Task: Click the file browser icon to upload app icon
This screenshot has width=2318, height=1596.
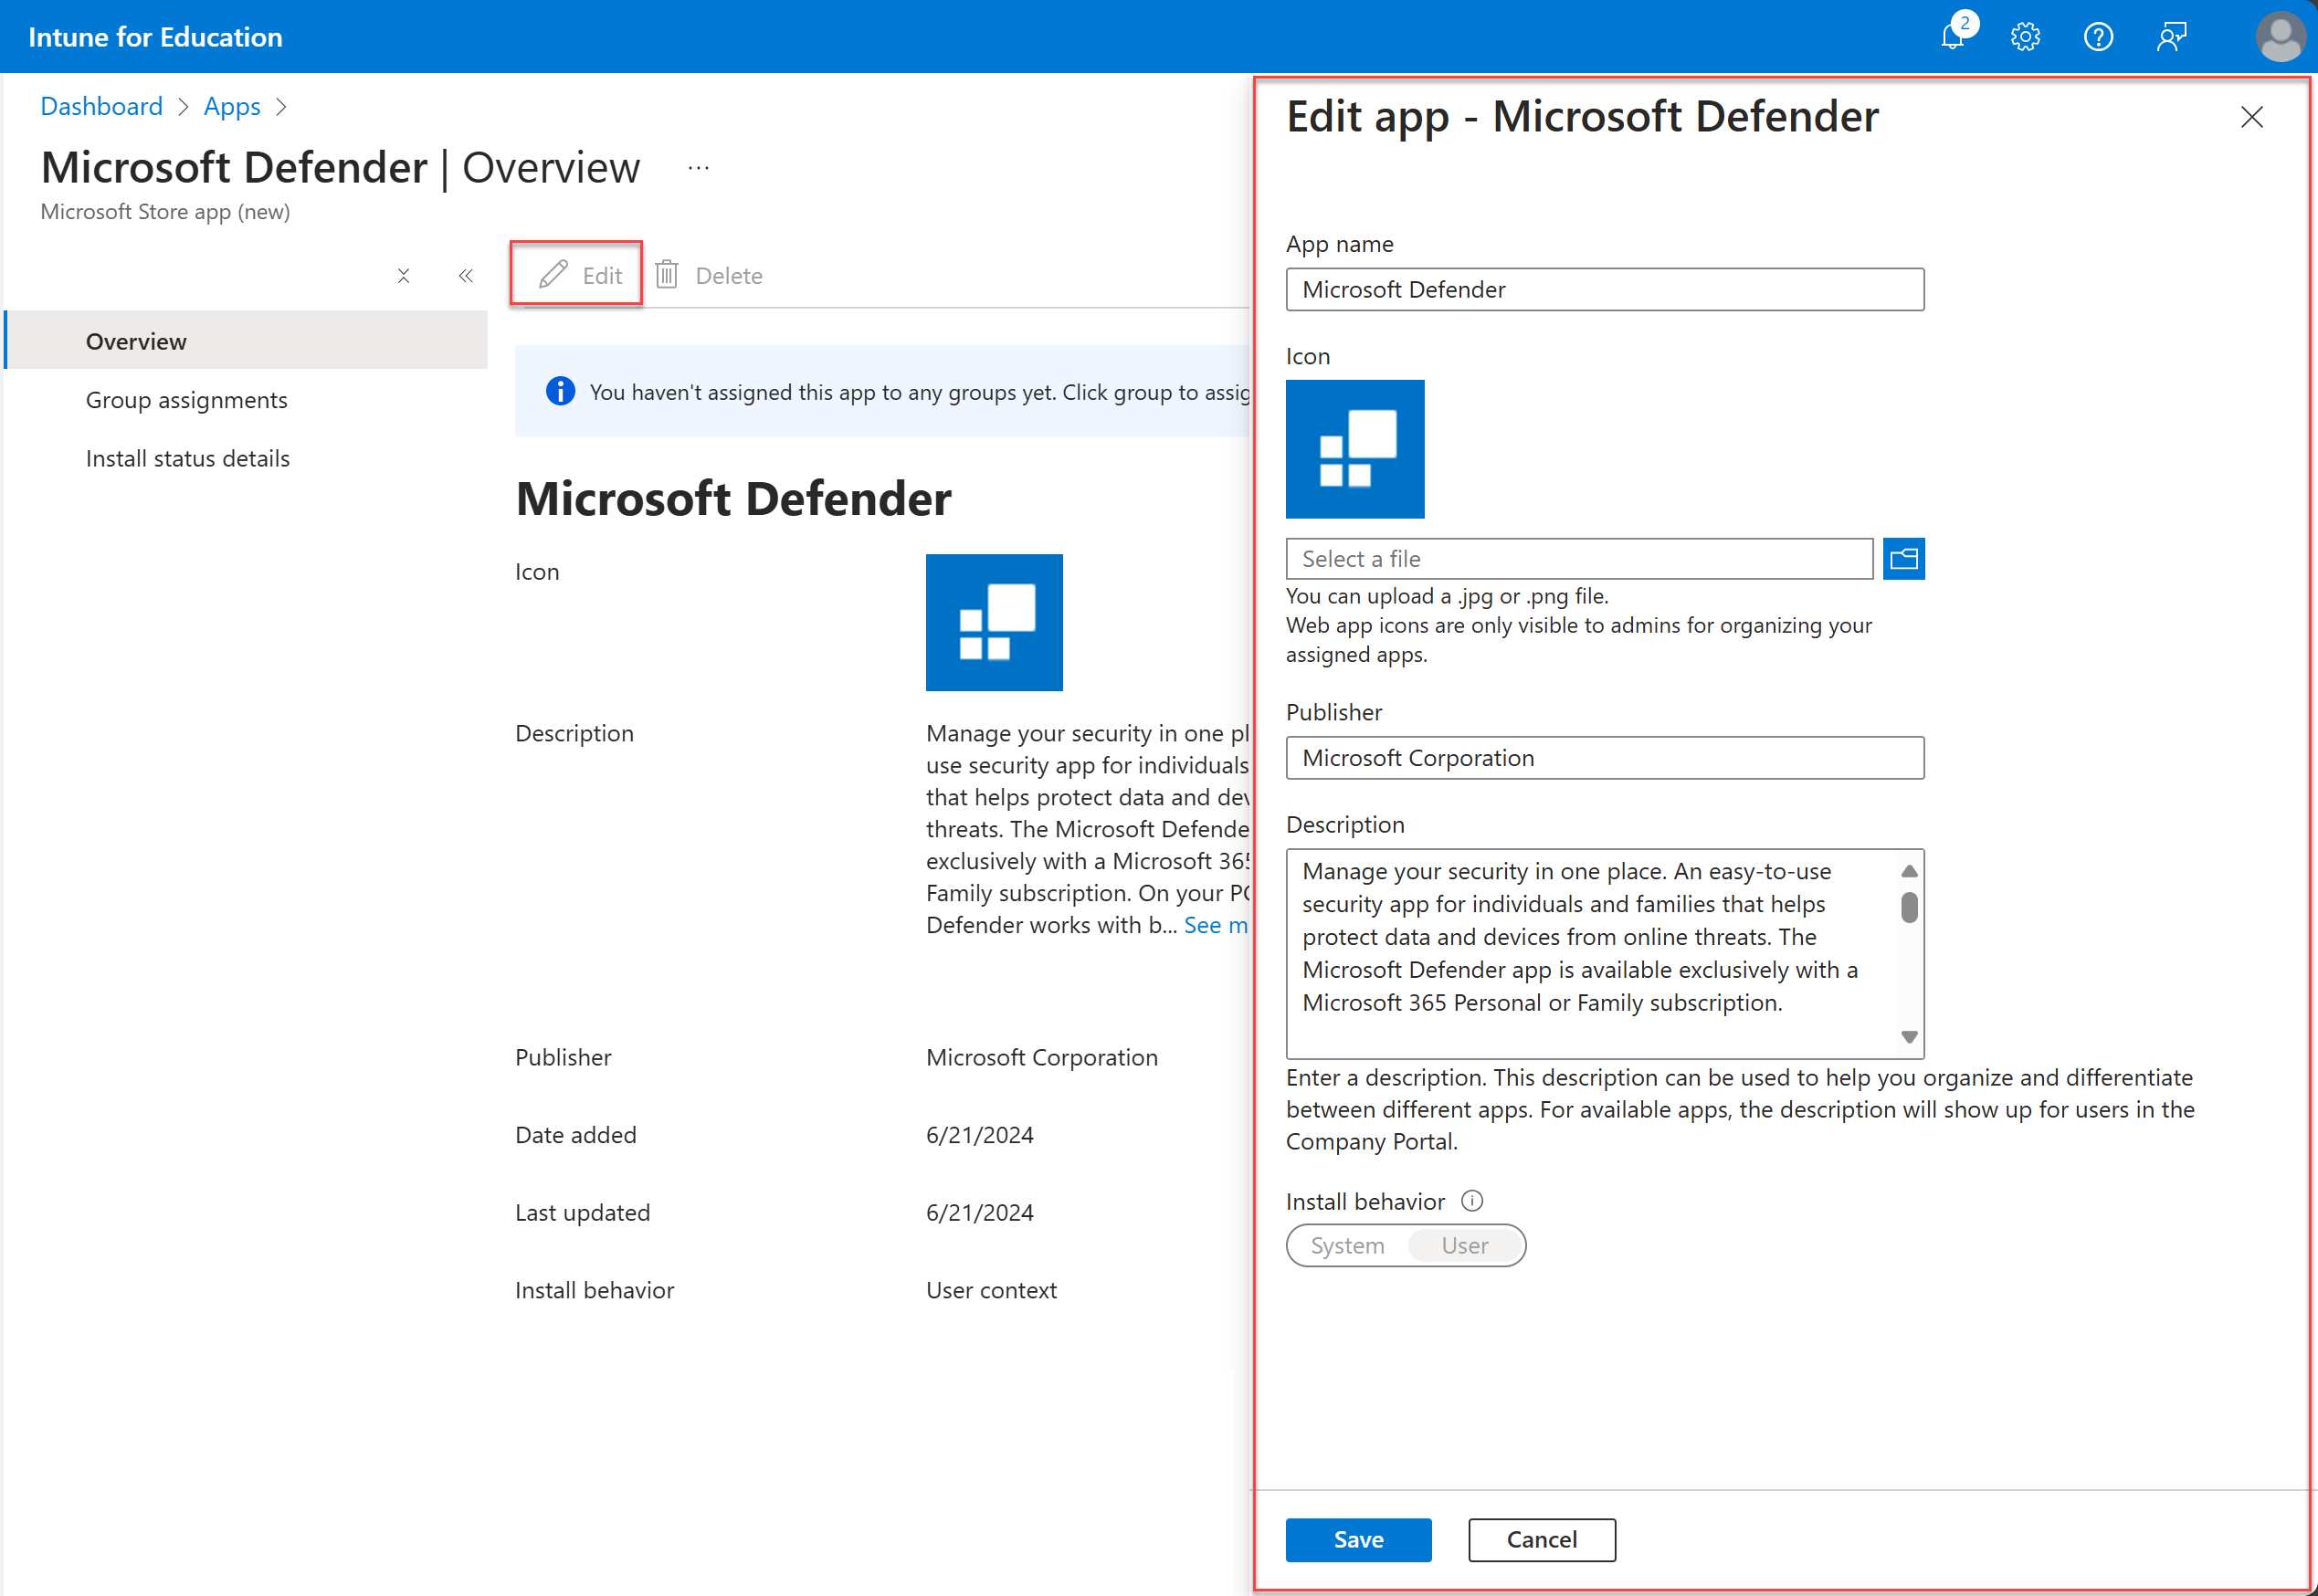Action: coord(1906,559)
